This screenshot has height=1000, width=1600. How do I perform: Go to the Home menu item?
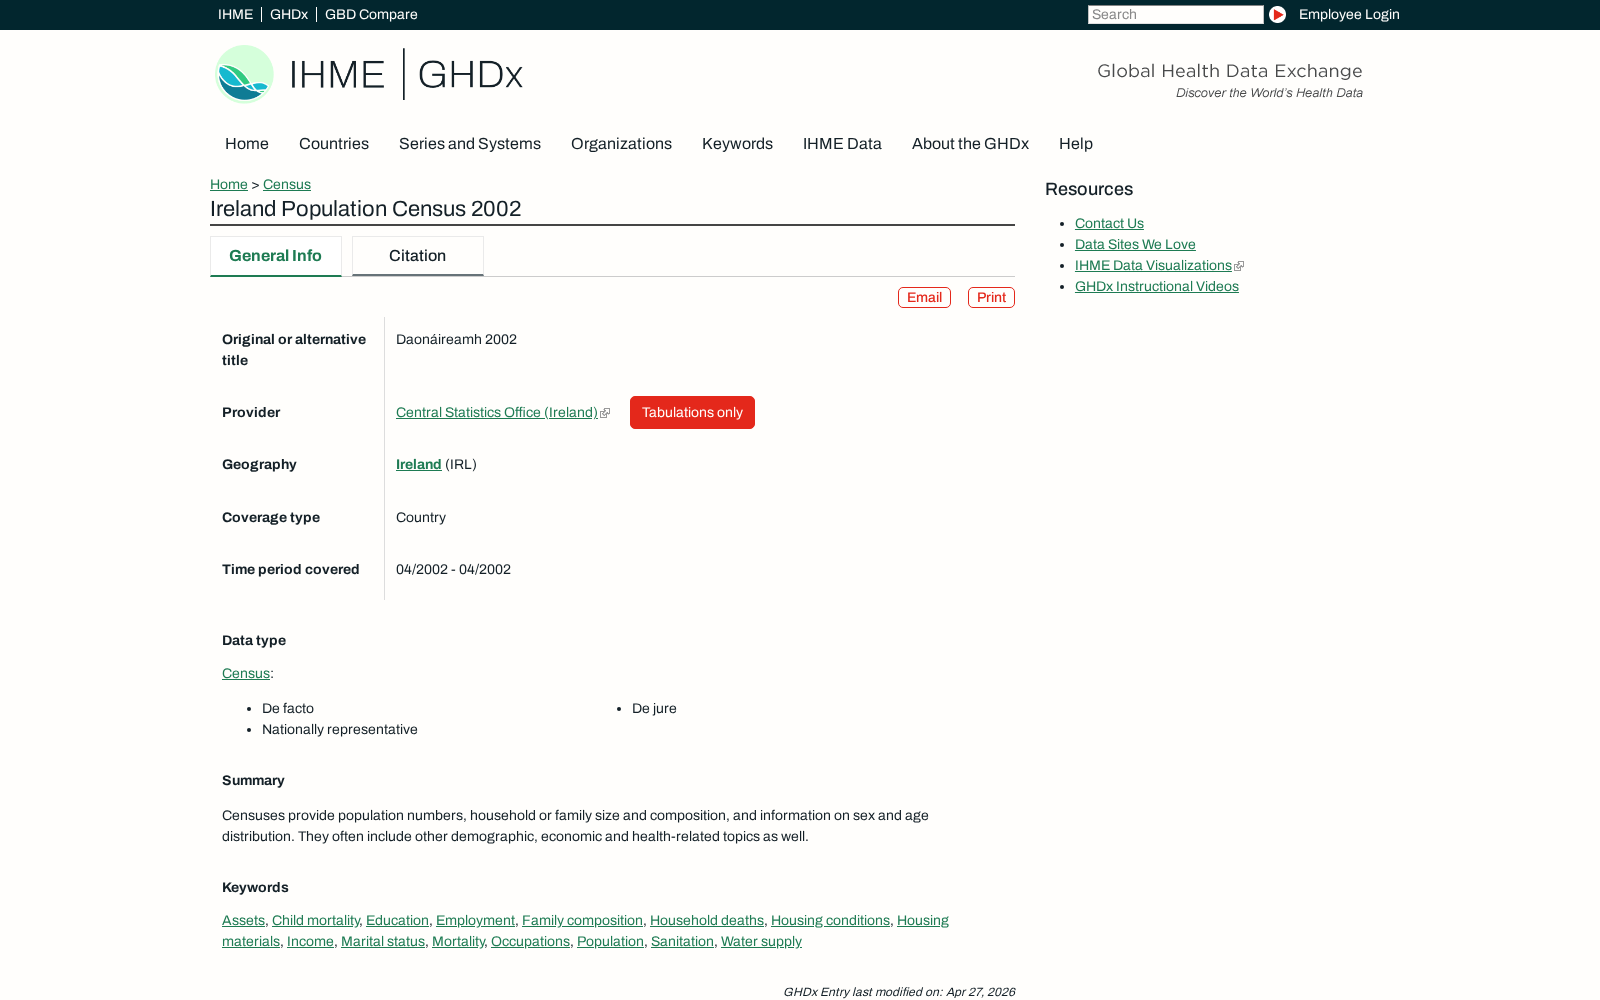(x=247, y=144)
